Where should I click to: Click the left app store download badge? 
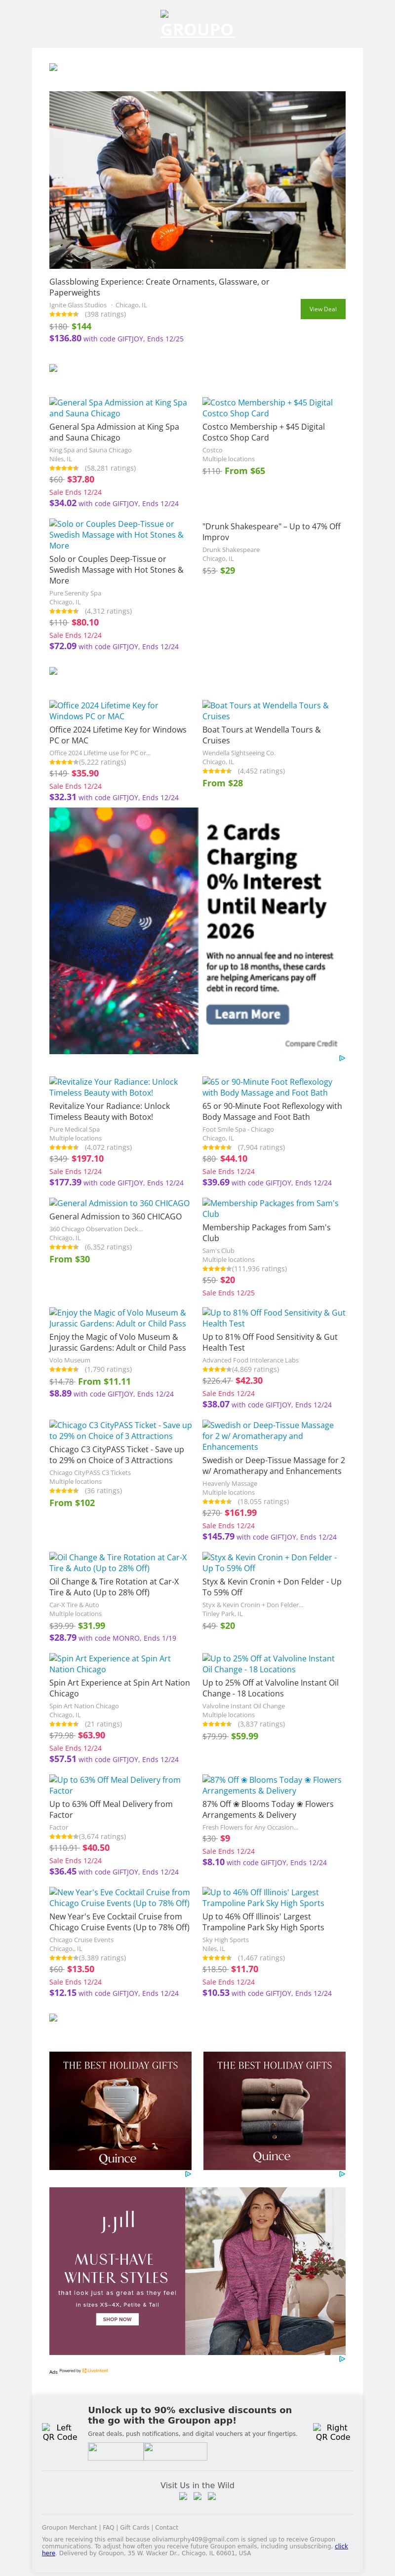(115, 2451)
